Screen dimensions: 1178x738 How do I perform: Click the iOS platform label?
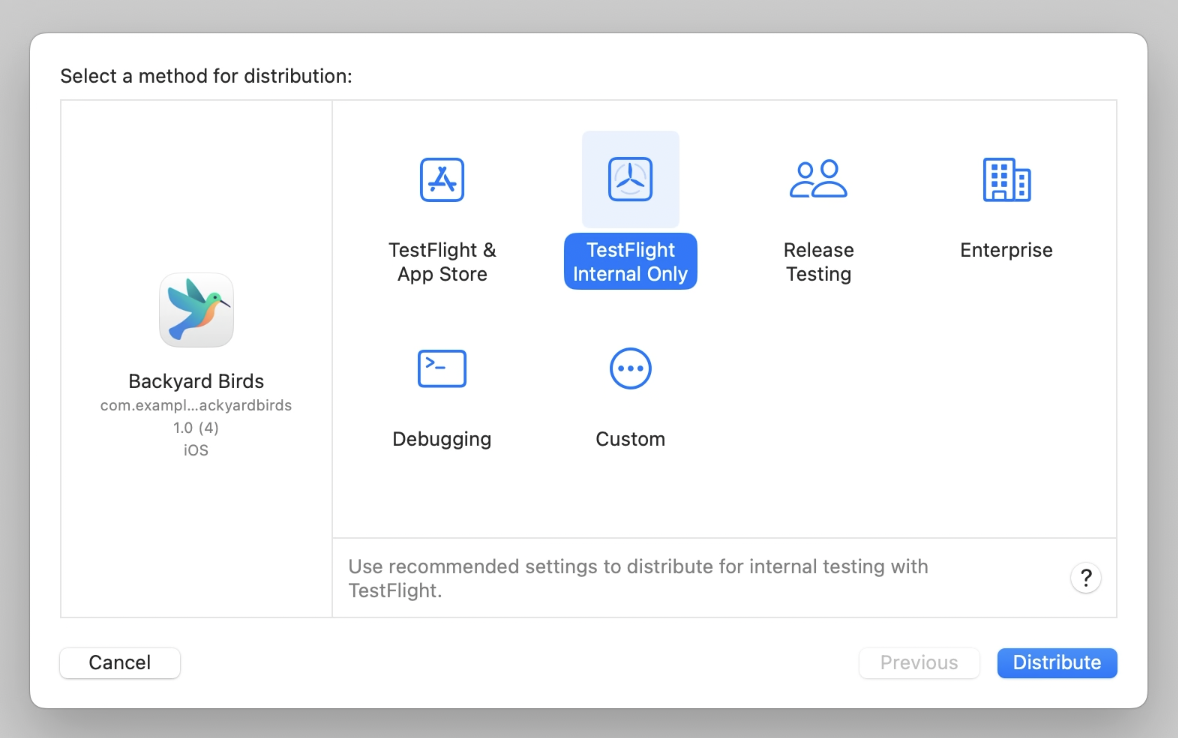click(196, 450)
